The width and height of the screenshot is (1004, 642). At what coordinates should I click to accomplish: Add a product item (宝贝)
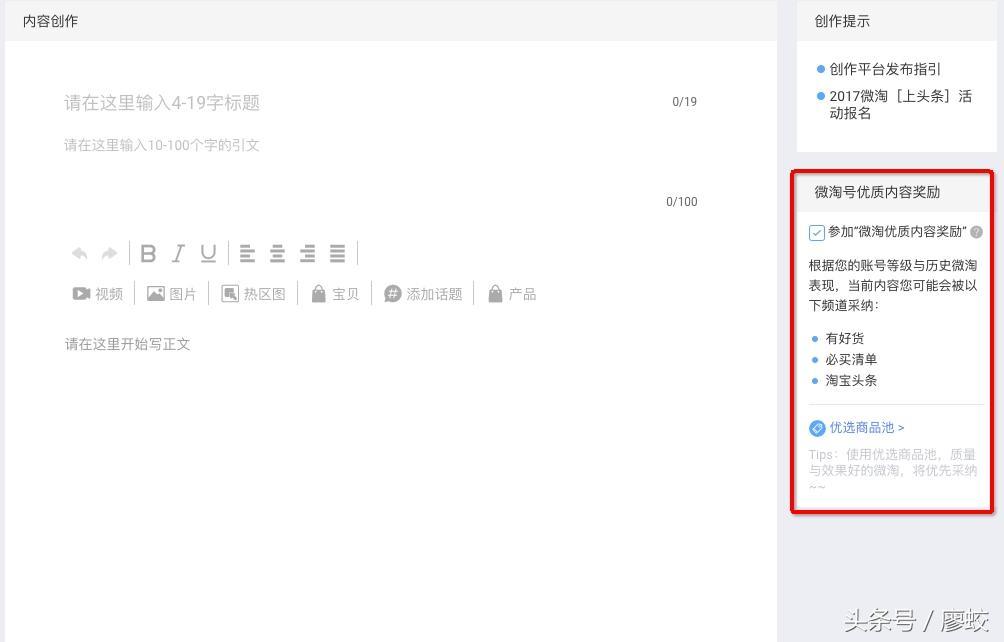pyautogui.click(x=335, y=294)
